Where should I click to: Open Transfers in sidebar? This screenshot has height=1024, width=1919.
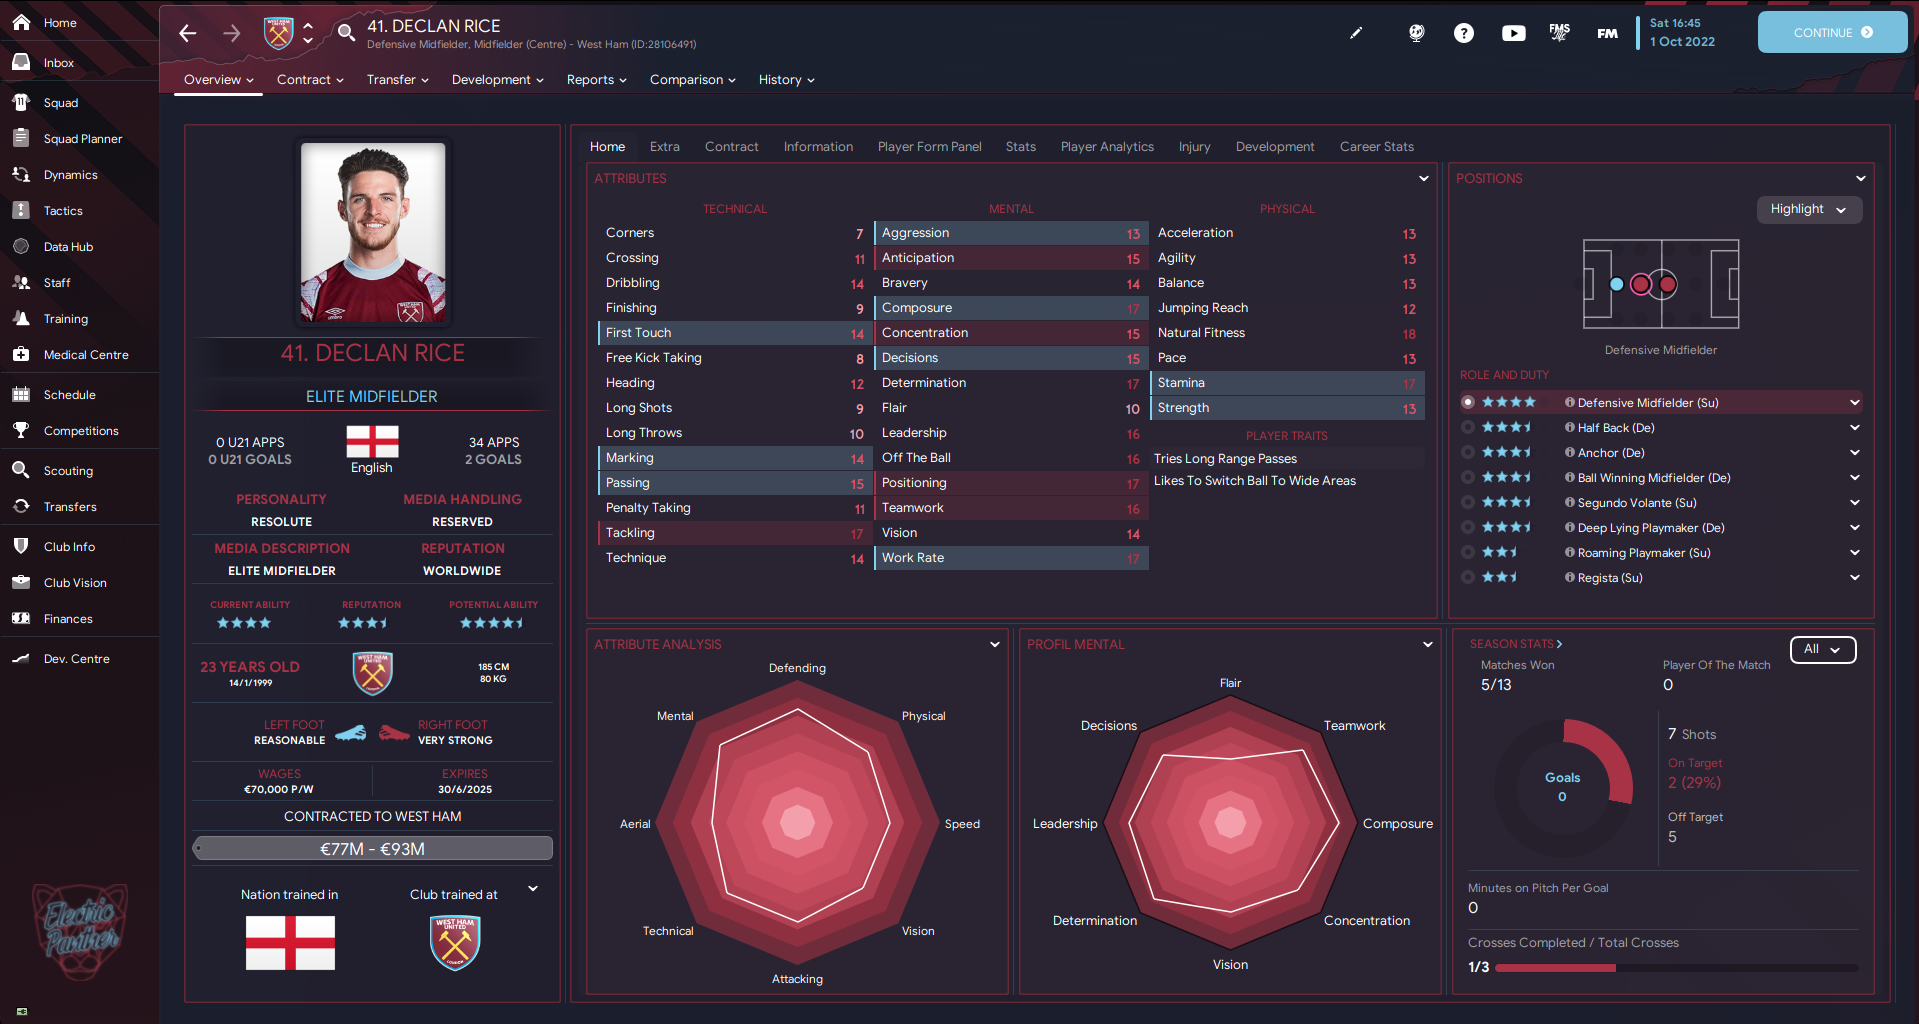[70, 507]
